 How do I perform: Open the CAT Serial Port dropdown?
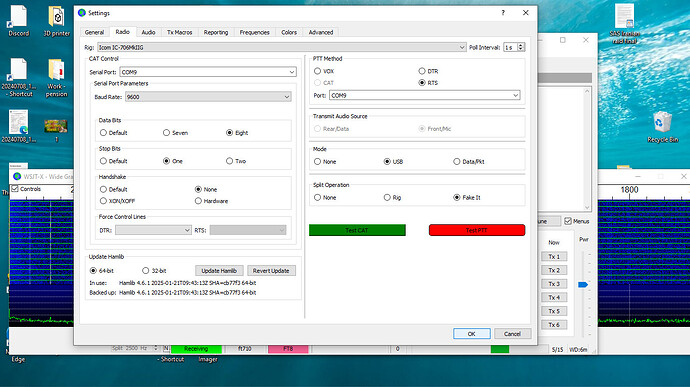(208, 72)
